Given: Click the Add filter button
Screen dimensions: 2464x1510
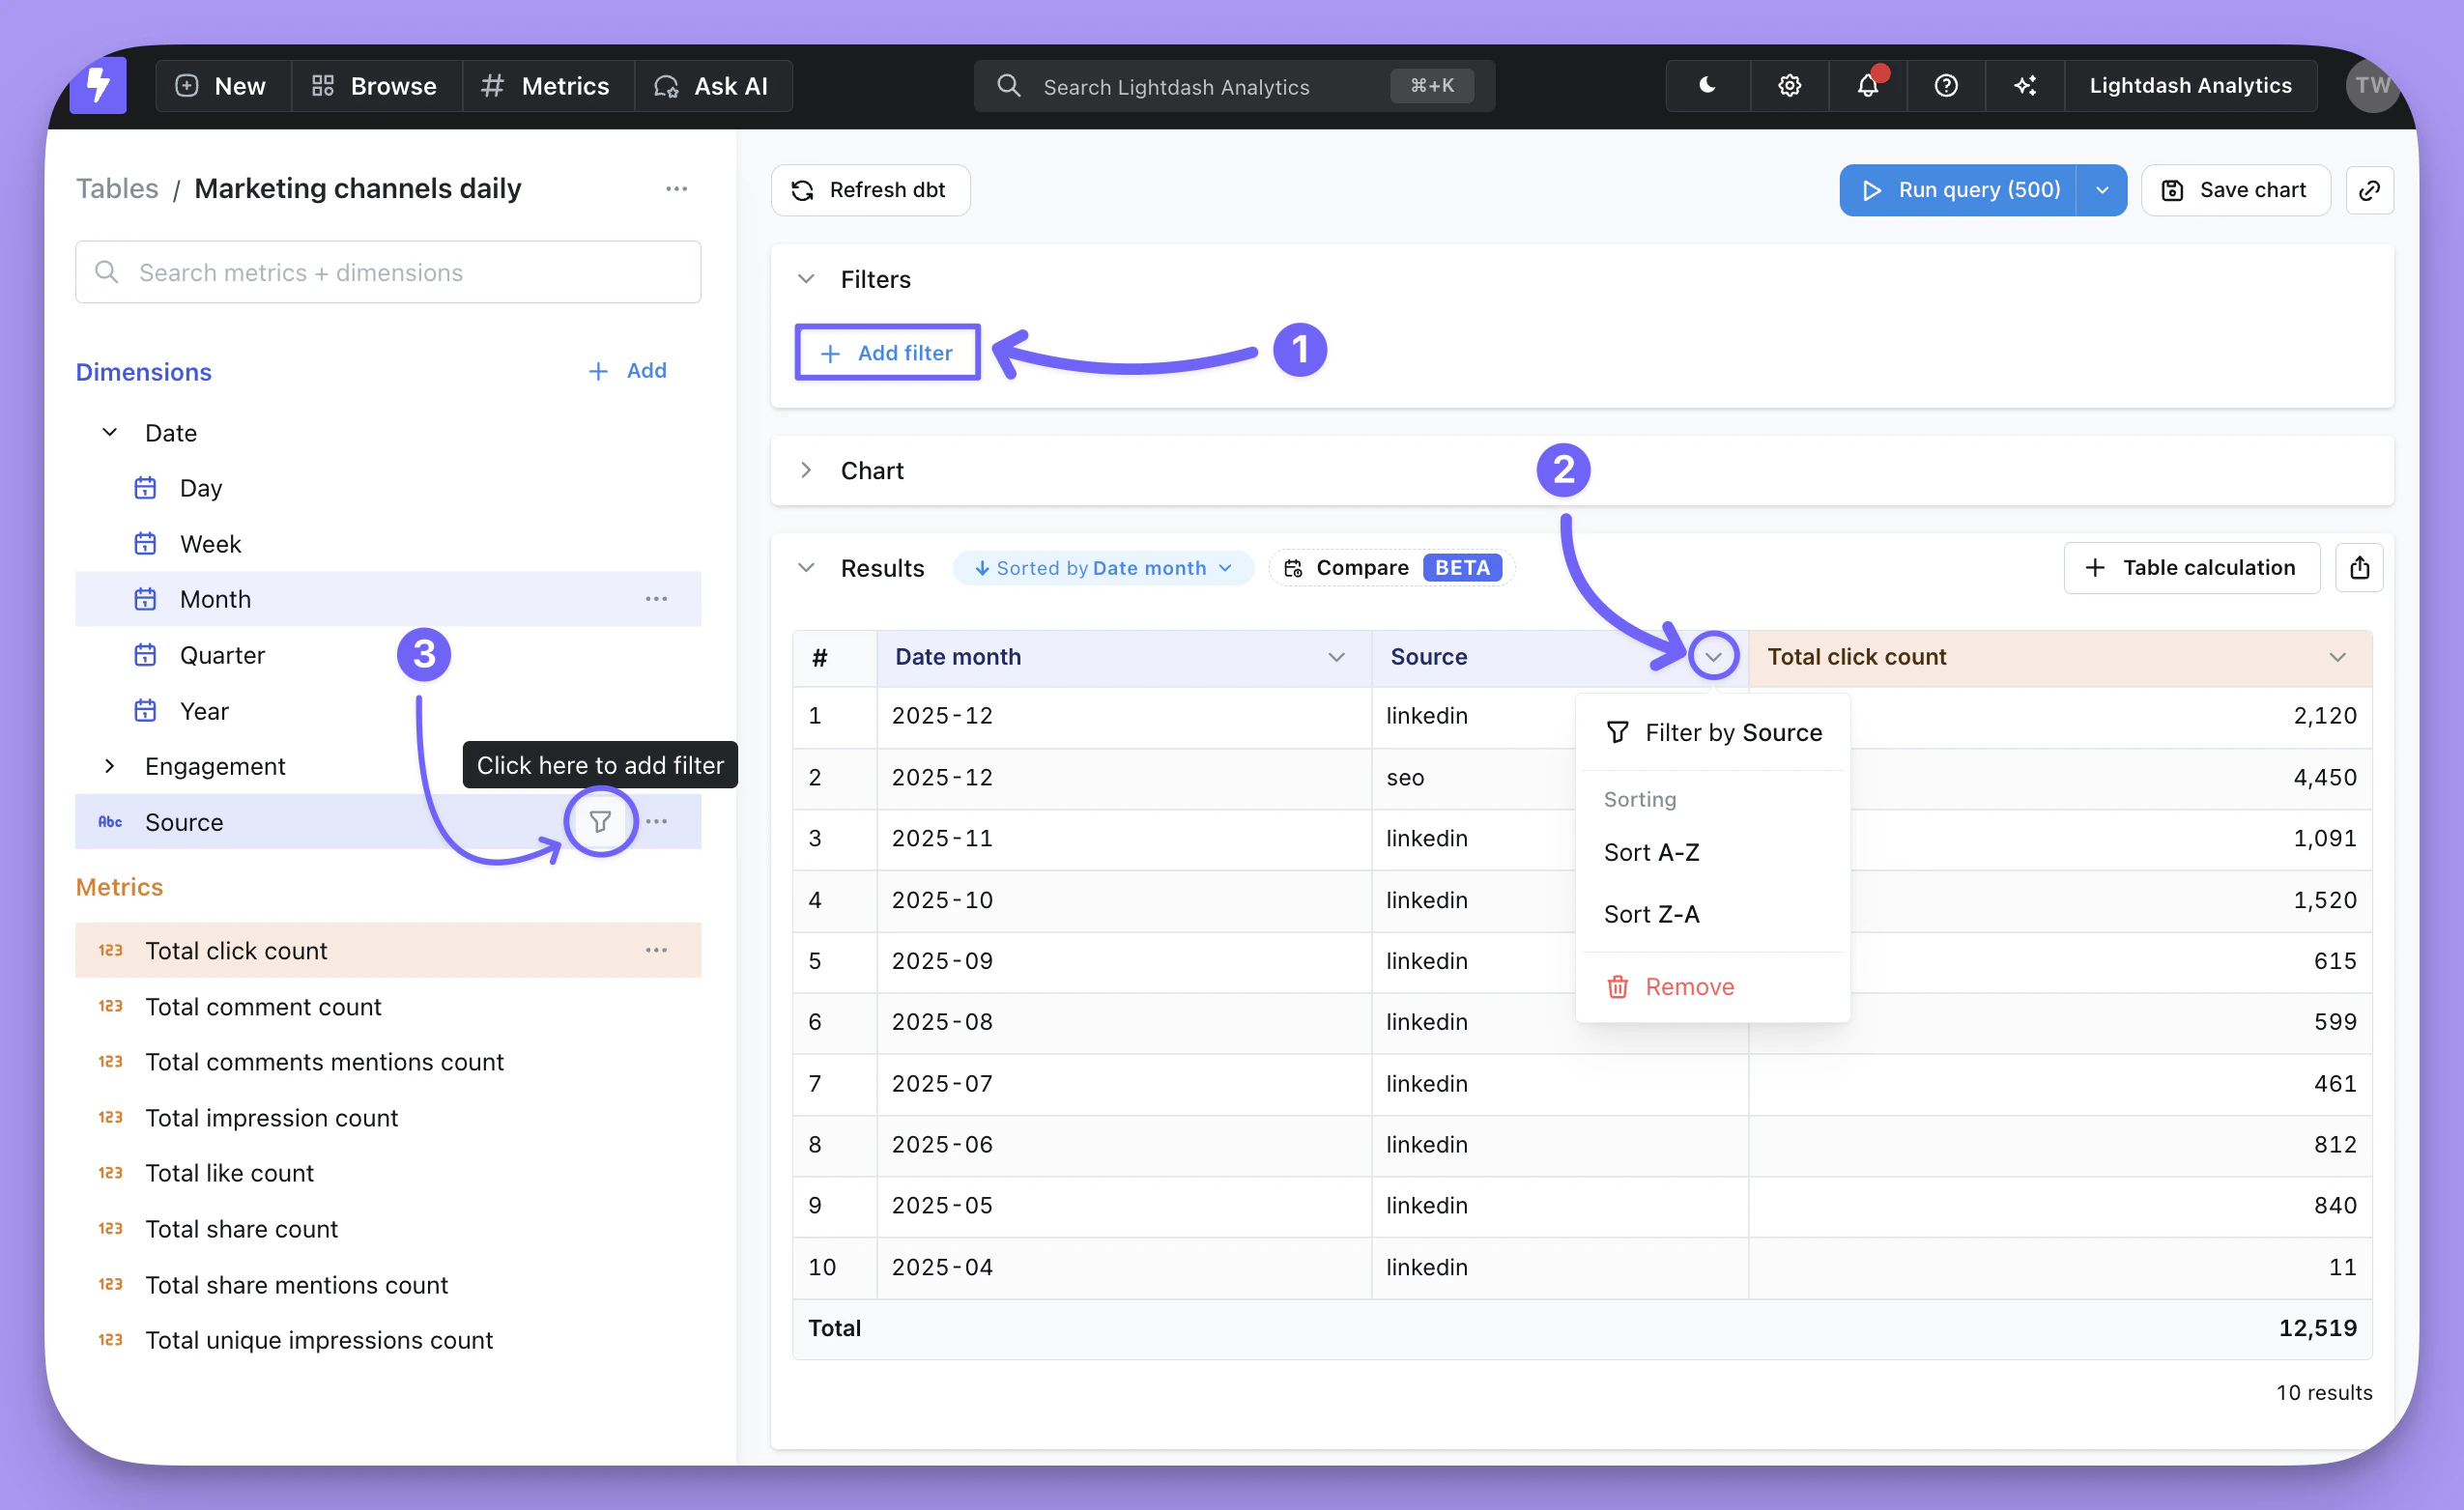Looking at the screenshot, I should tap(887, 353).
